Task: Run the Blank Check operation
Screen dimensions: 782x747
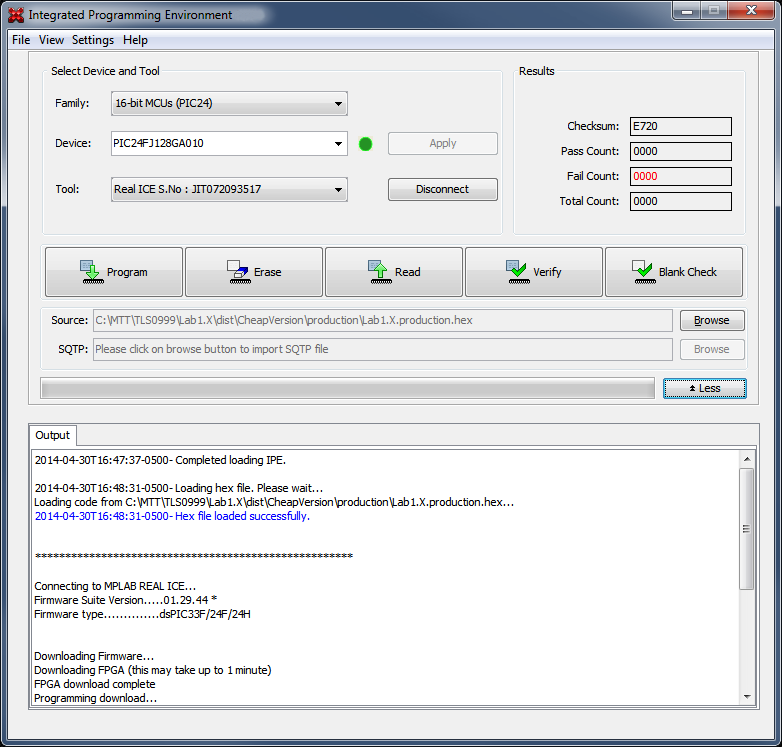Action: tap(673, 272)
